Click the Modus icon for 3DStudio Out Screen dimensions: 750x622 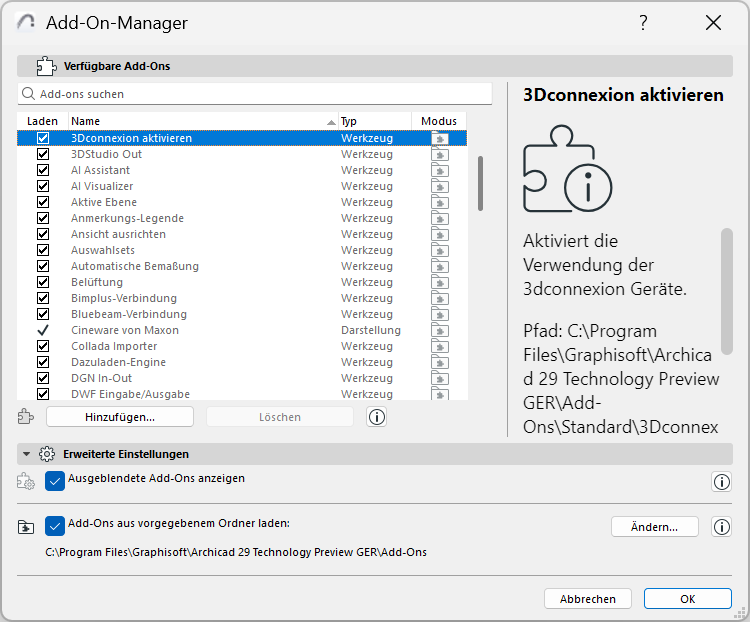(440, 155)
